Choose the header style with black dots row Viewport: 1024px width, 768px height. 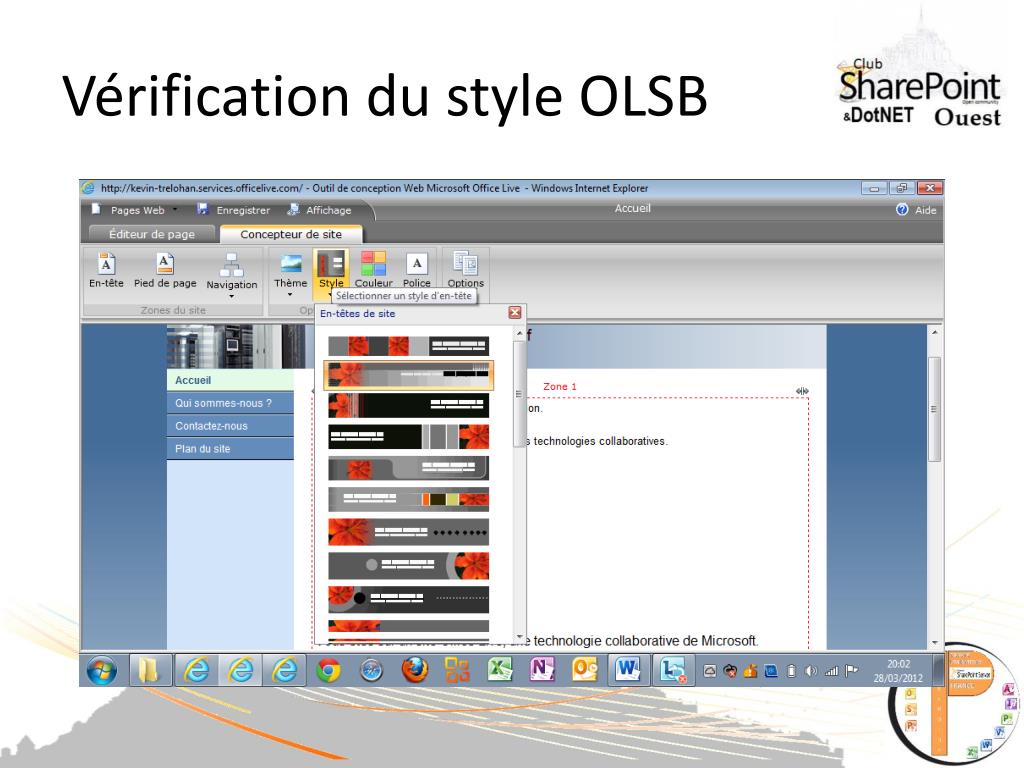tap(408, 532)
